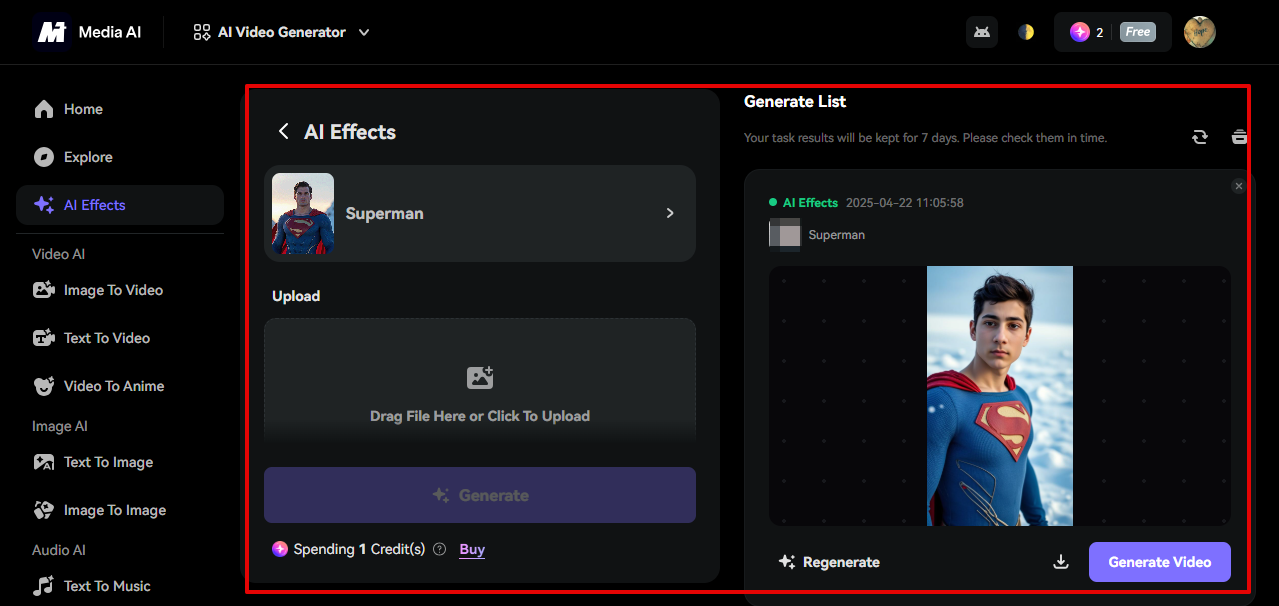The width and height of the screenshot is (1279, 606).
Task: Go to Home in sidebar
Action: 120,109
